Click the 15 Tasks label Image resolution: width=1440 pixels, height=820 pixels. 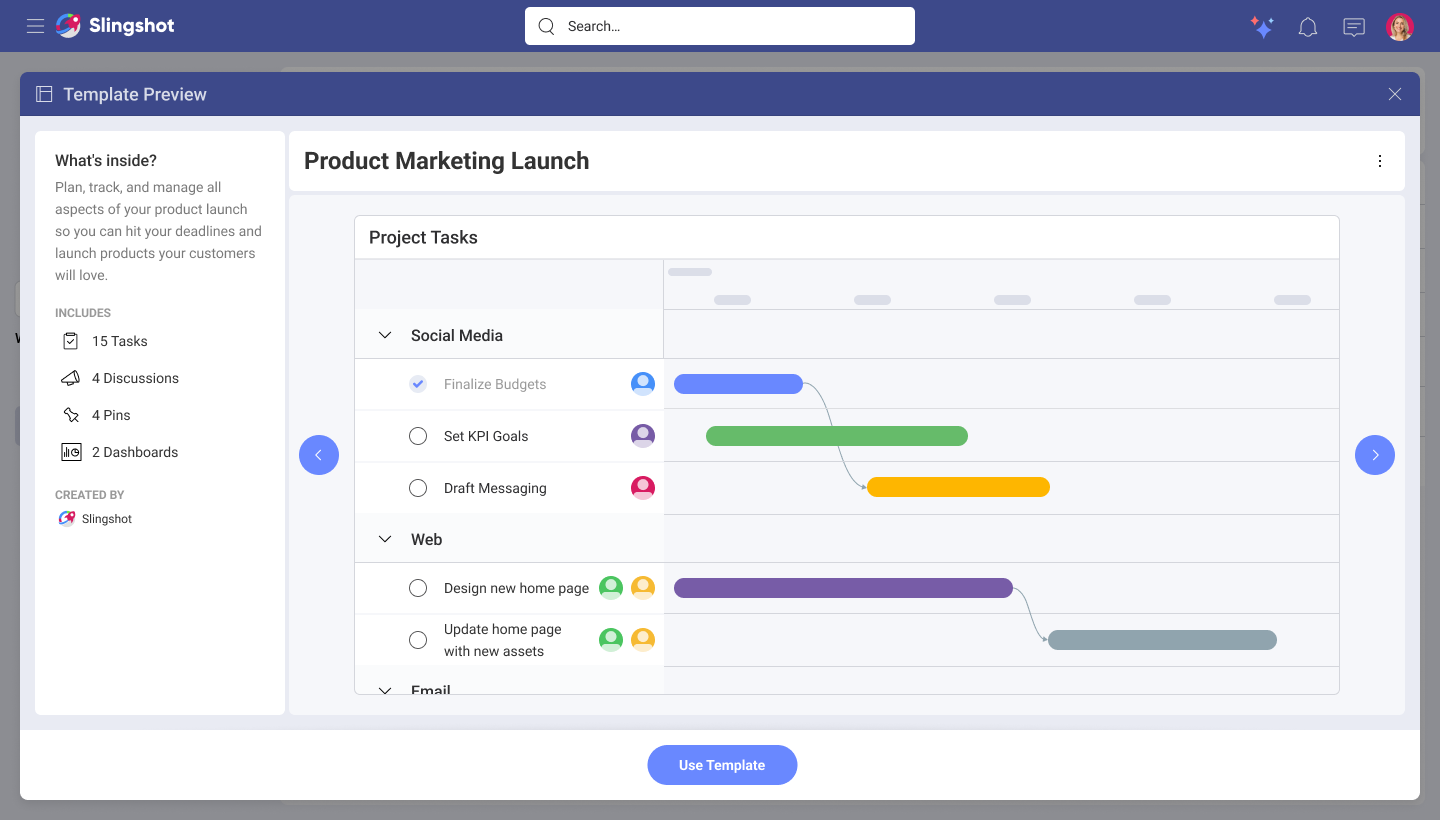tap(120, 341)
